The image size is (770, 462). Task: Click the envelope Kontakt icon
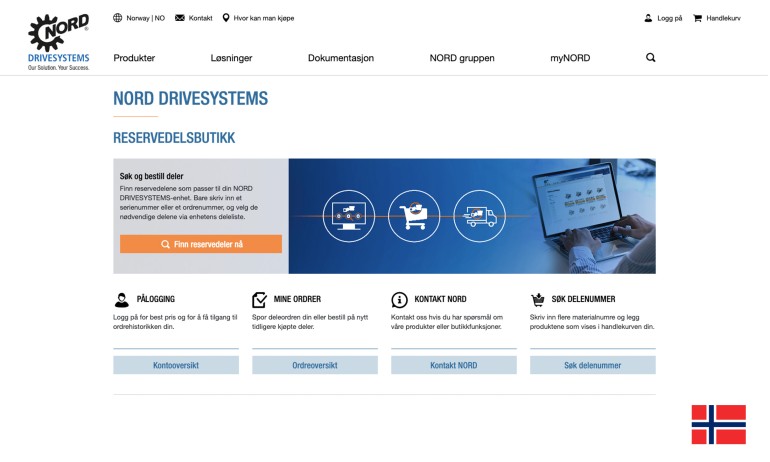(x=180, y=18)
